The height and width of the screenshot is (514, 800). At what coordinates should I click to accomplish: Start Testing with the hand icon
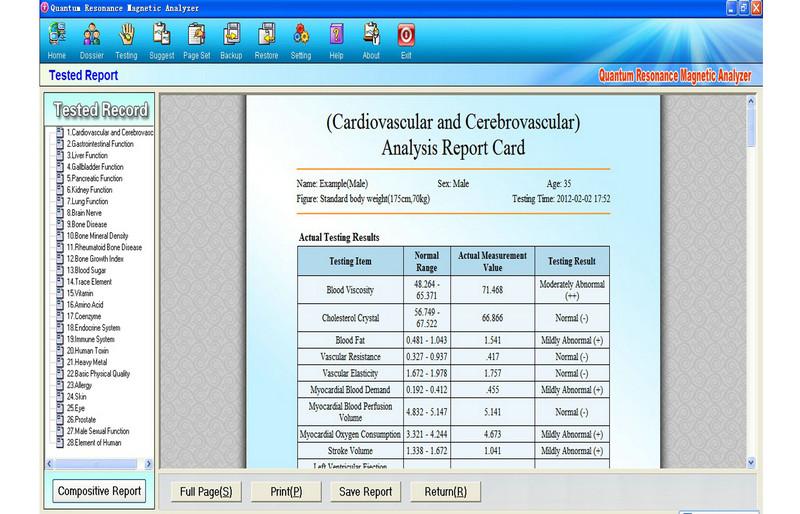pos(126,41)
